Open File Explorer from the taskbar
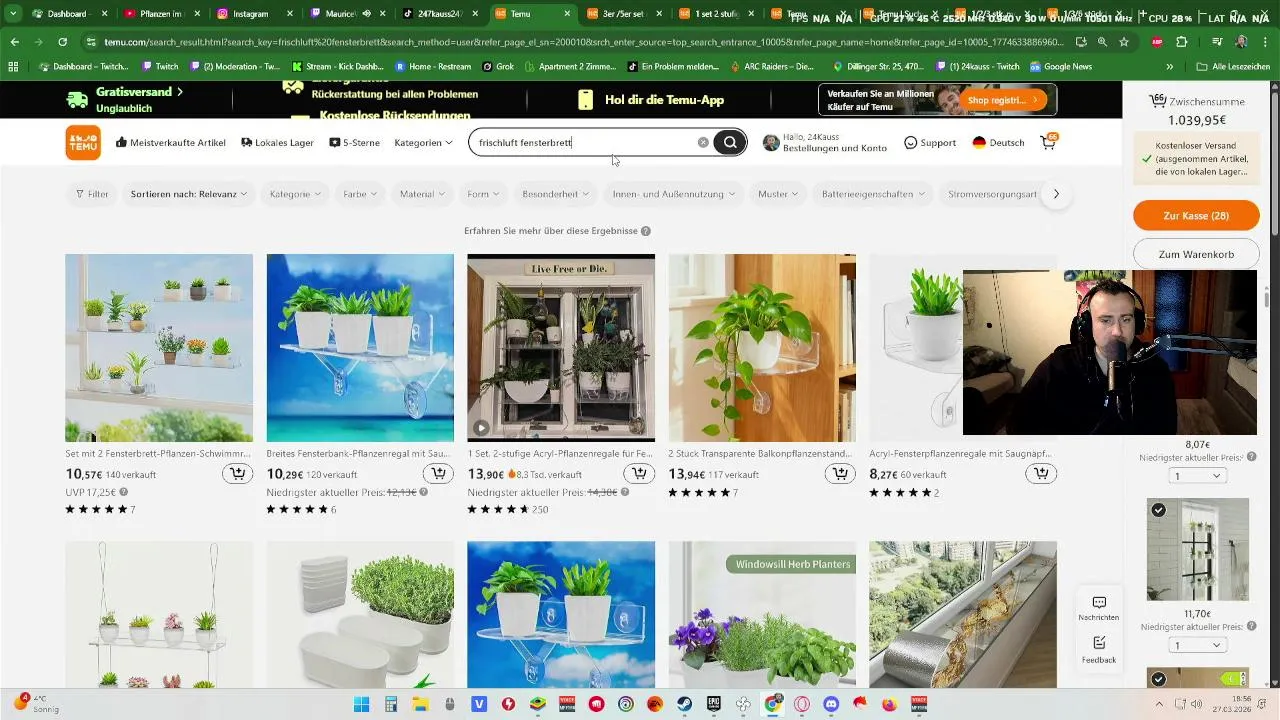 [421, 704]
